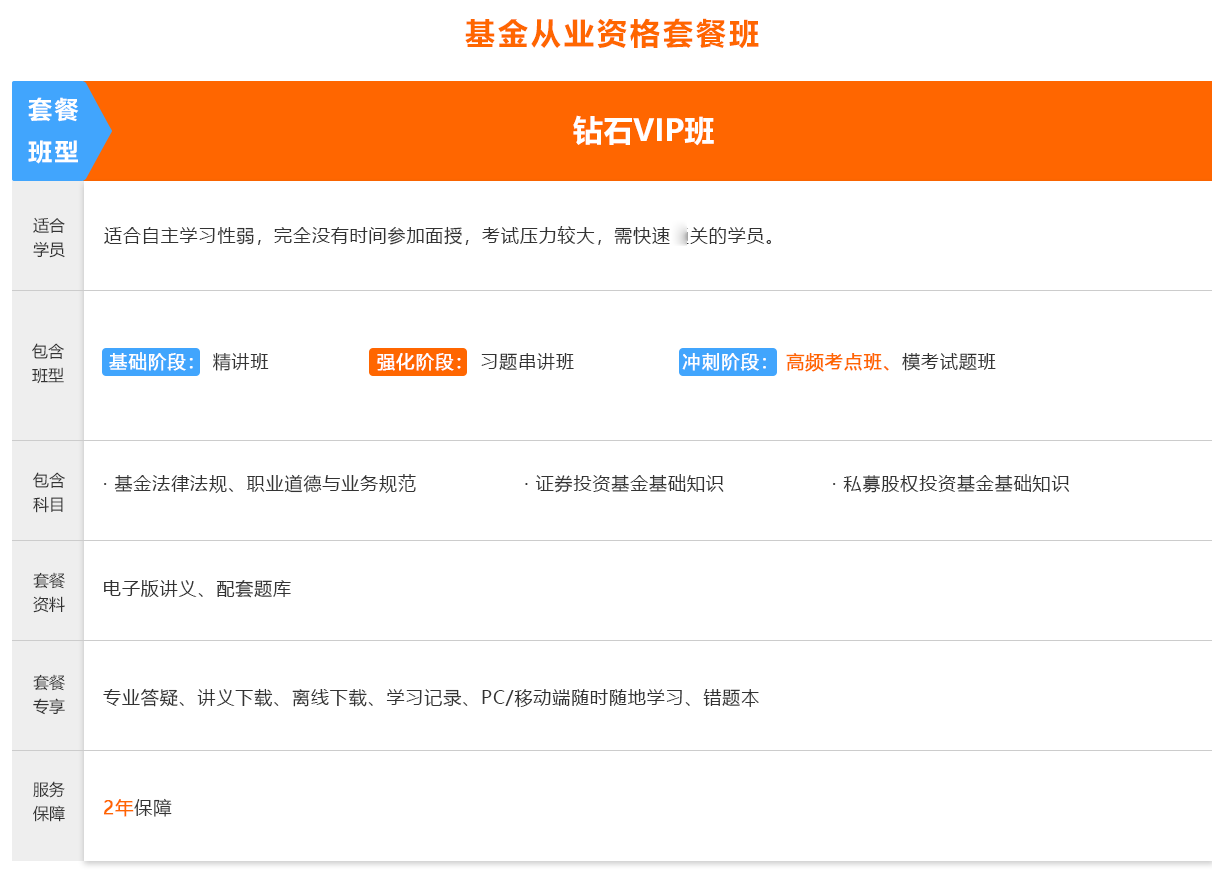Viewport: 1216px width, 873px height.
Task: Click the 冲刺阶段 blue badge
Action: 728,362
